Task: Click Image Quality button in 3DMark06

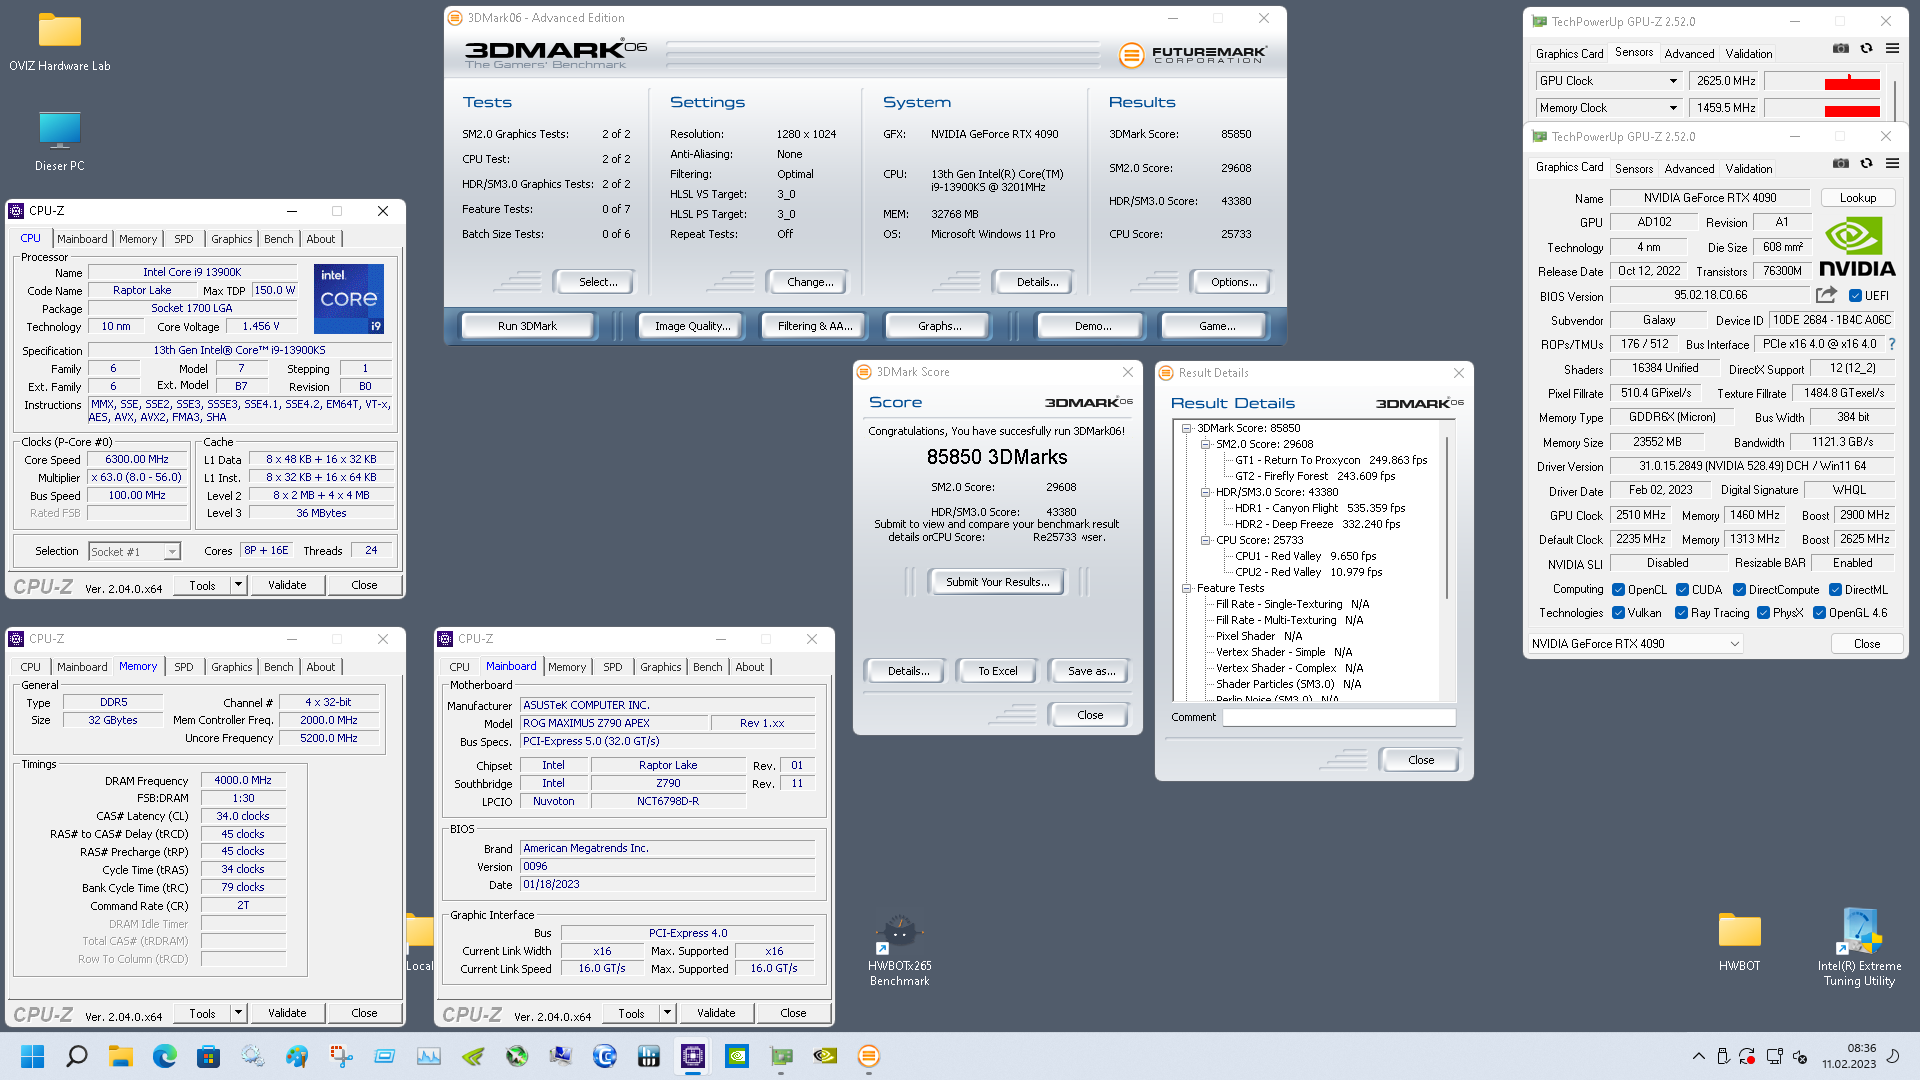Action: 692,326
